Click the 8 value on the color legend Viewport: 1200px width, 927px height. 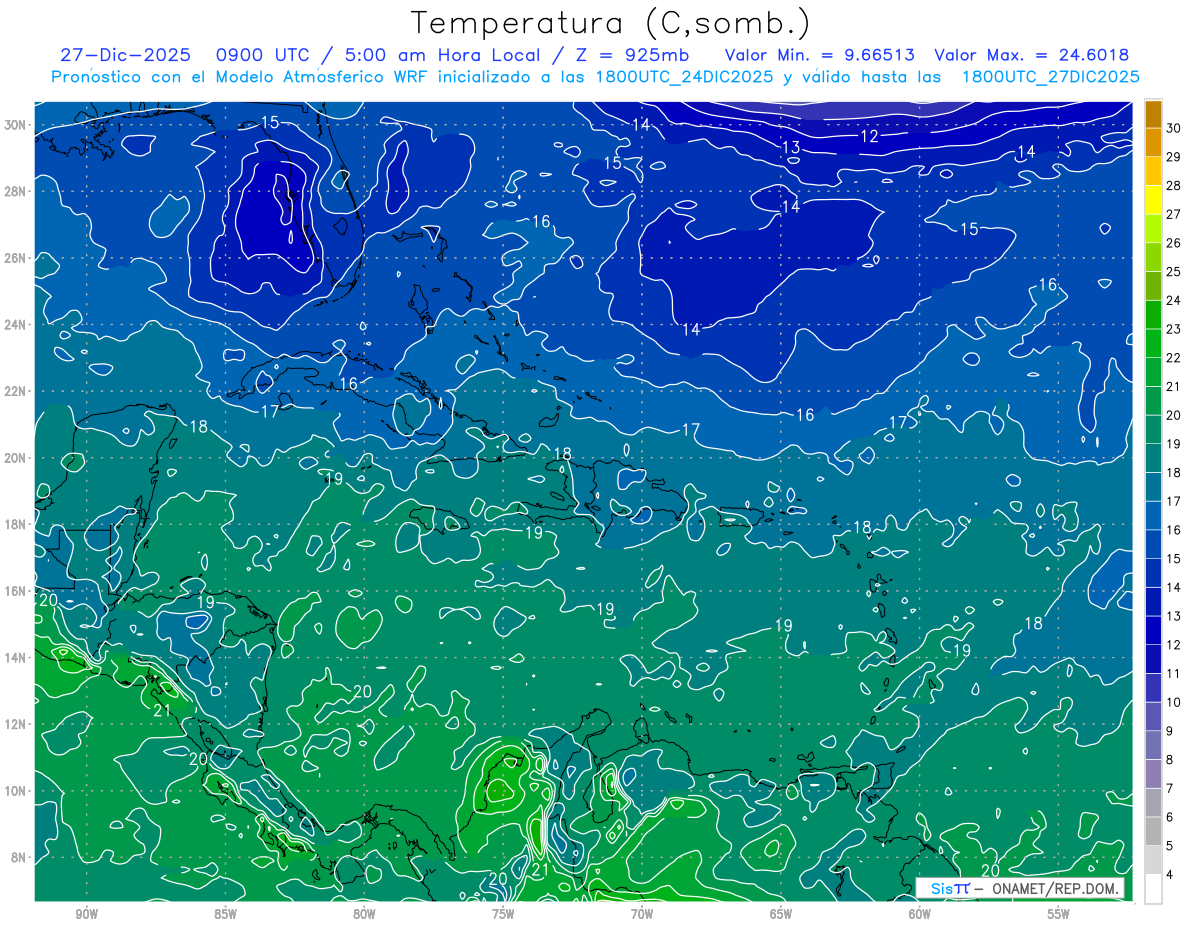[1171, 760]
